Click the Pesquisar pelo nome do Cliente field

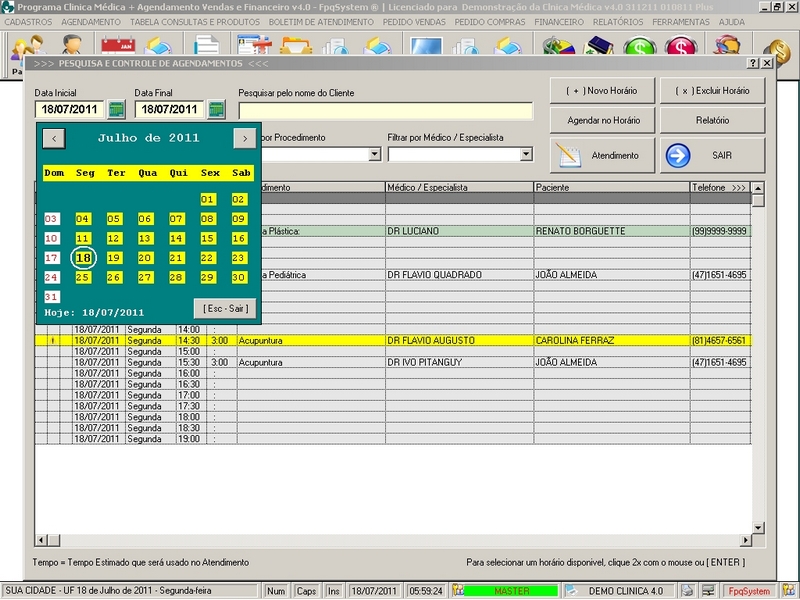[x=385, y=110]
